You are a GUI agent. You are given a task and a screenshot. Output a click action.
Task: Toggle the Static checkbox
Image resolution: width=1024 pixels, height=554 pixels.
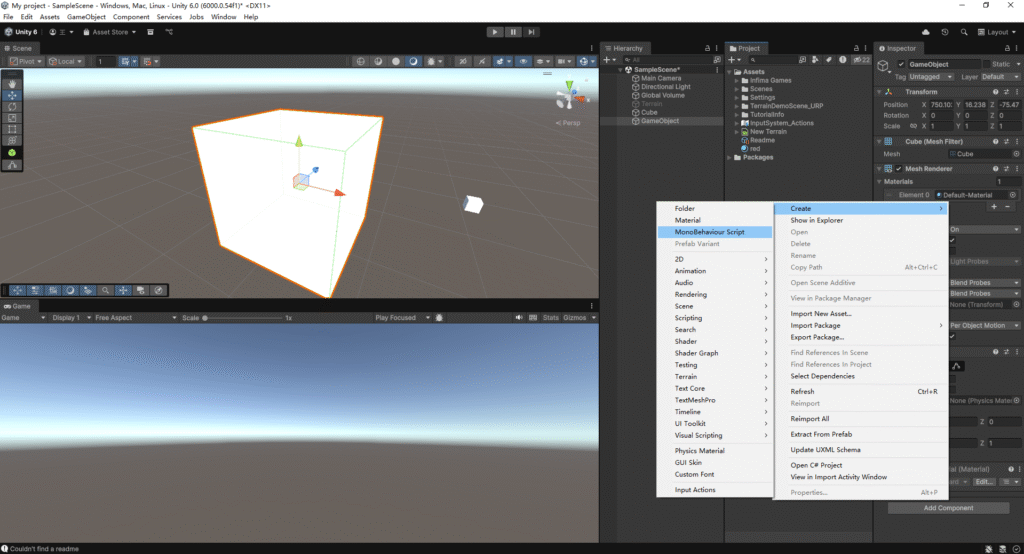click(987, 64)
